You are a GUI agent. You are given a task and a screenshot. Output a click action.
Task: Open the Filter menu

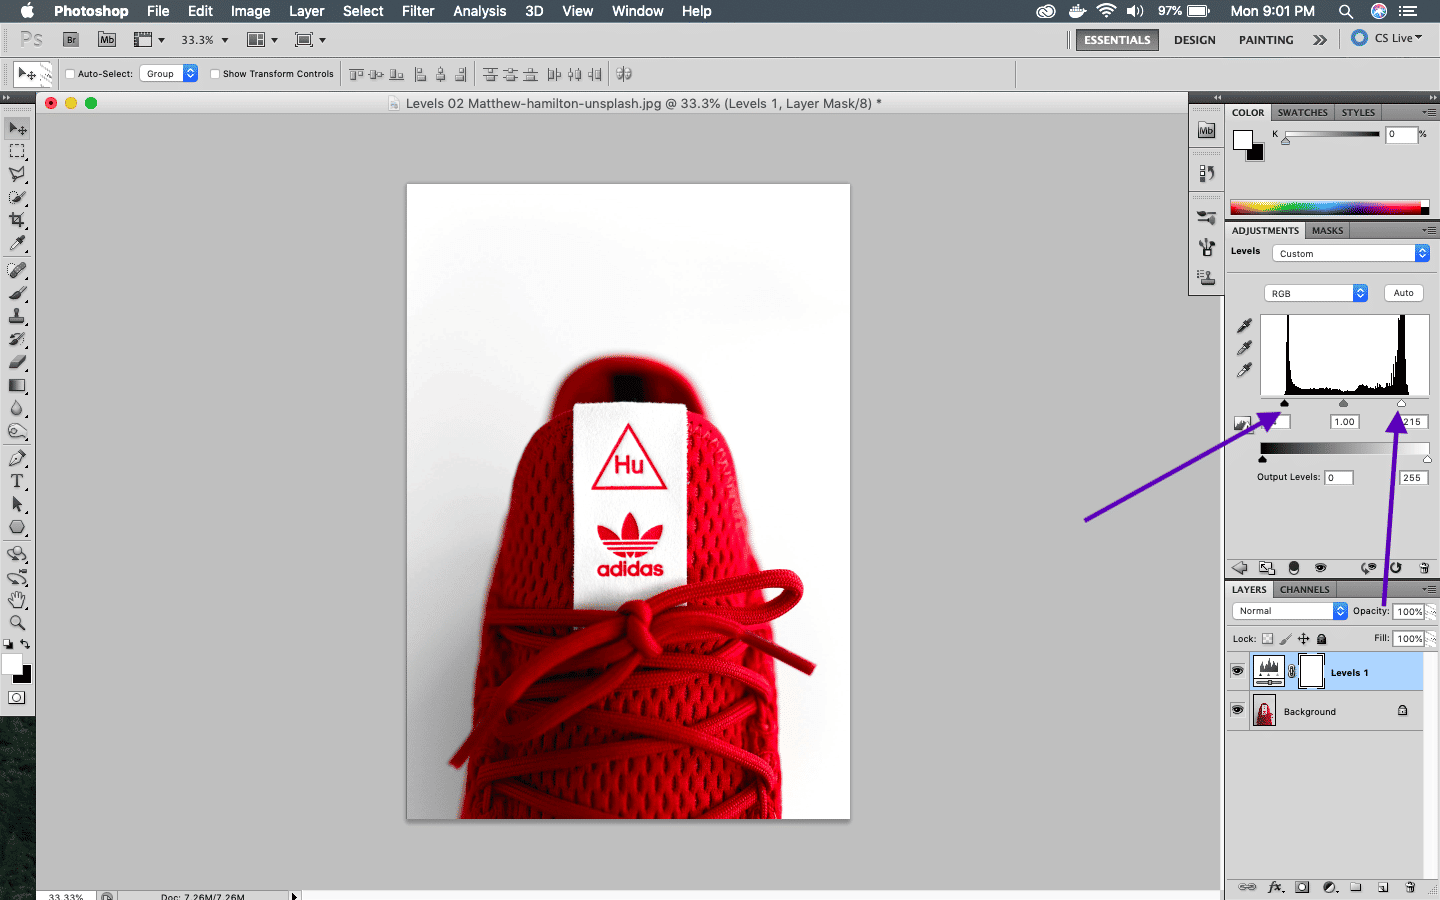[418, 11]
